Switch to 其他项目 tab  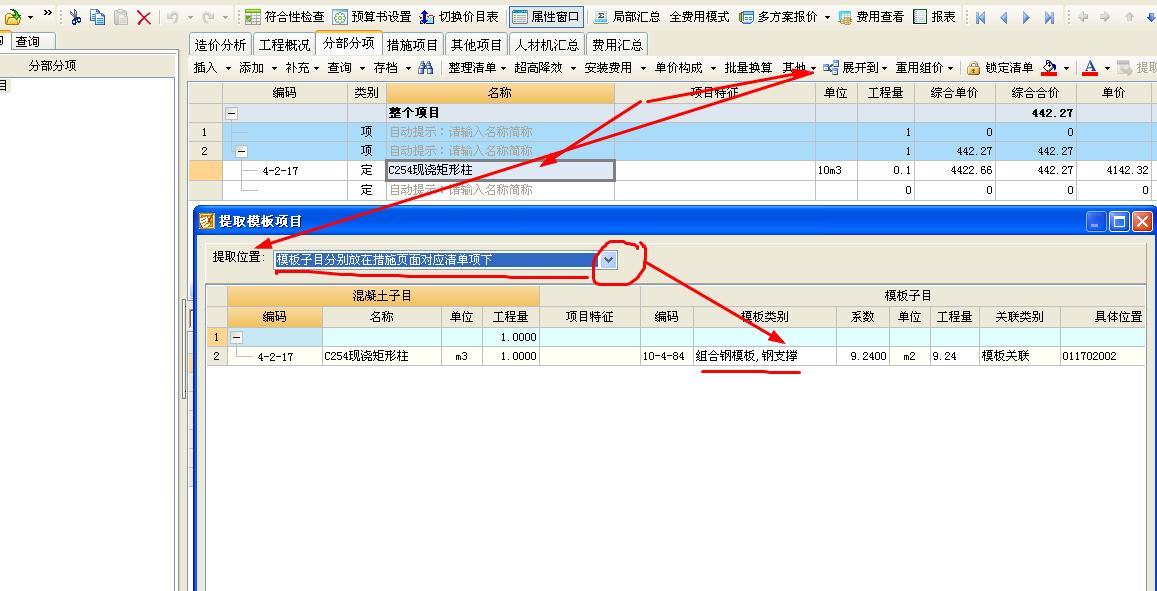coord(476,45)
